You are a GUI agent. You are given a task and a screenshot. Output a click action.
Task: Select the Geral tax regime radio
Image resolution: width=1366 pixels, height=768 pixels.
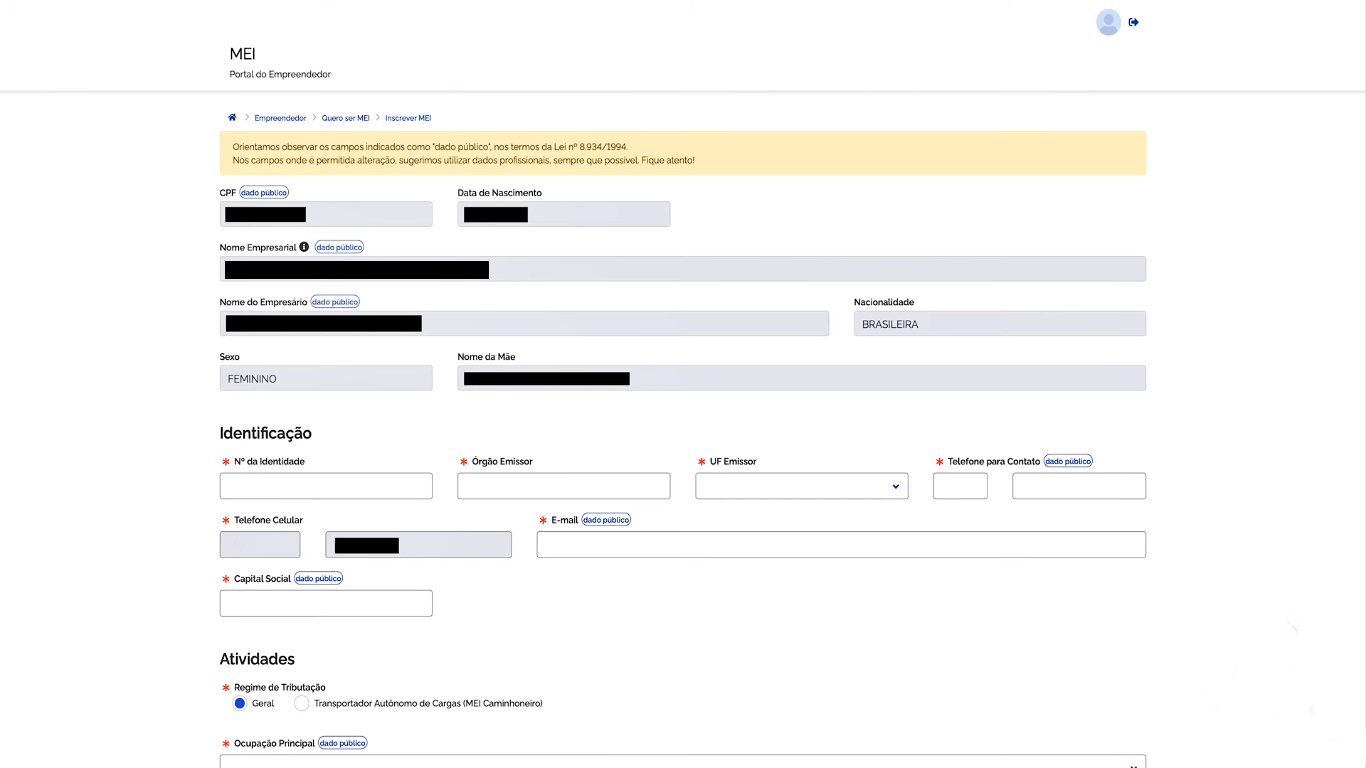click(240, 703)
